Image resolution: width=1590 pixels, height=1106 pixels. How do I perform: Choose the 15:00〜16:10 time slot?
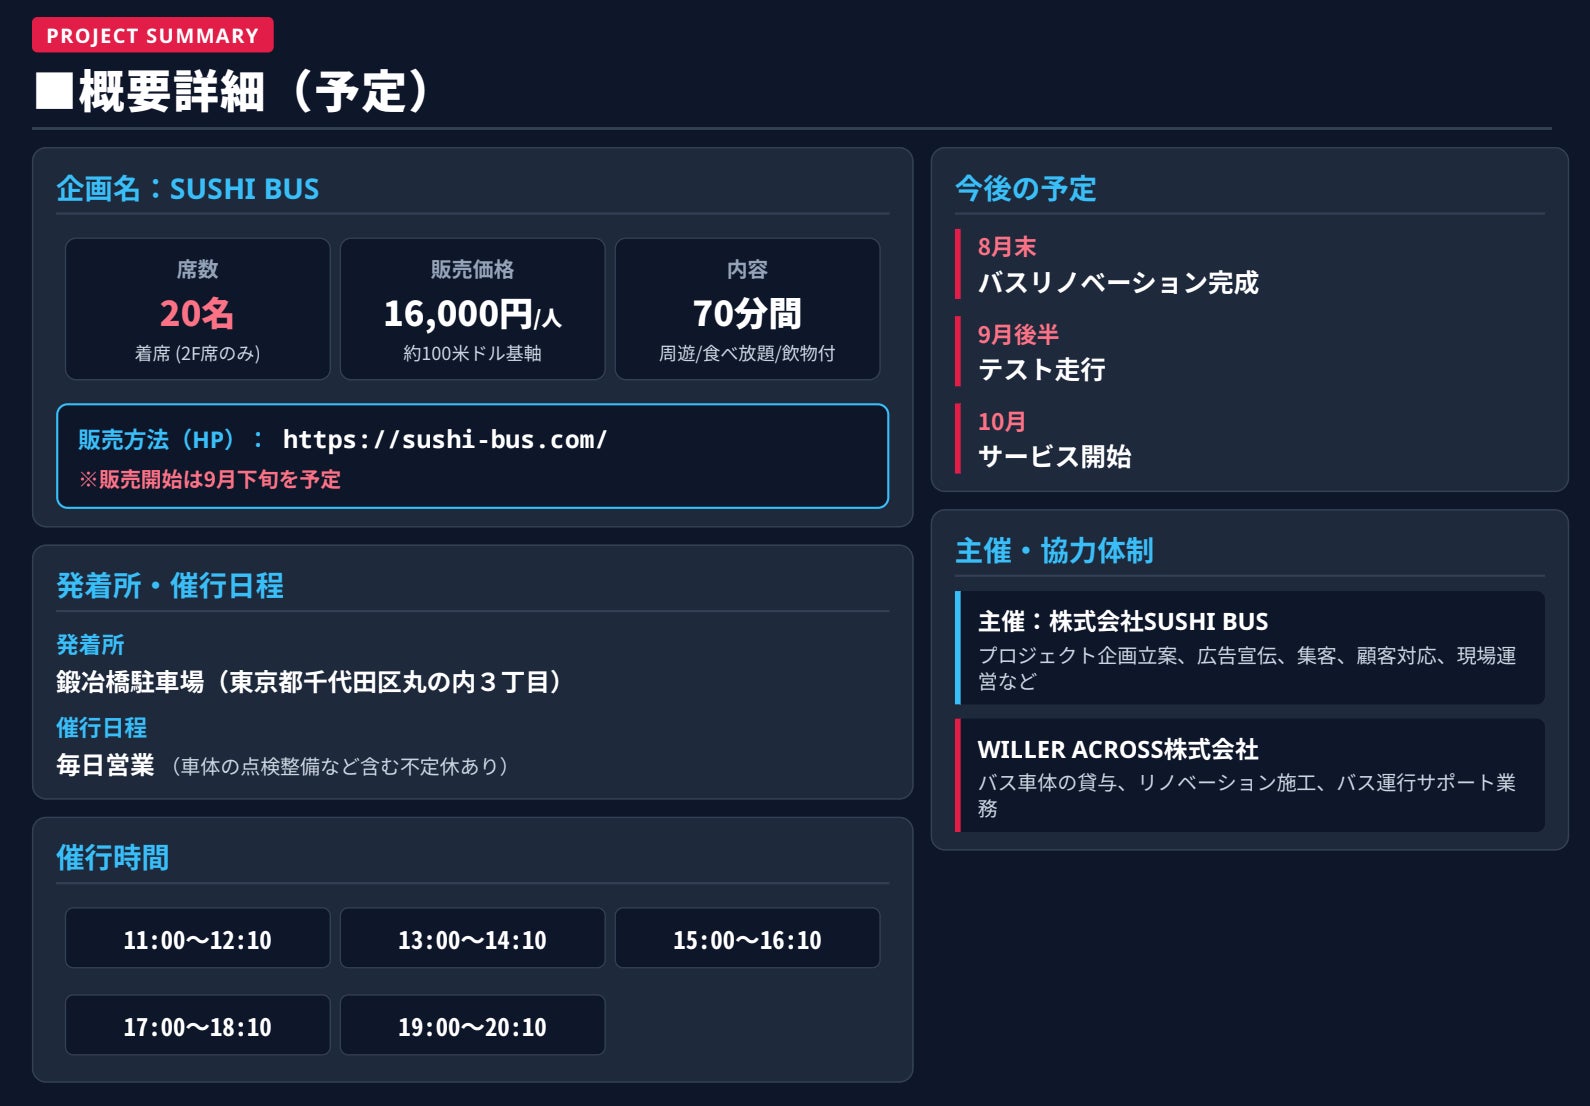747,938
